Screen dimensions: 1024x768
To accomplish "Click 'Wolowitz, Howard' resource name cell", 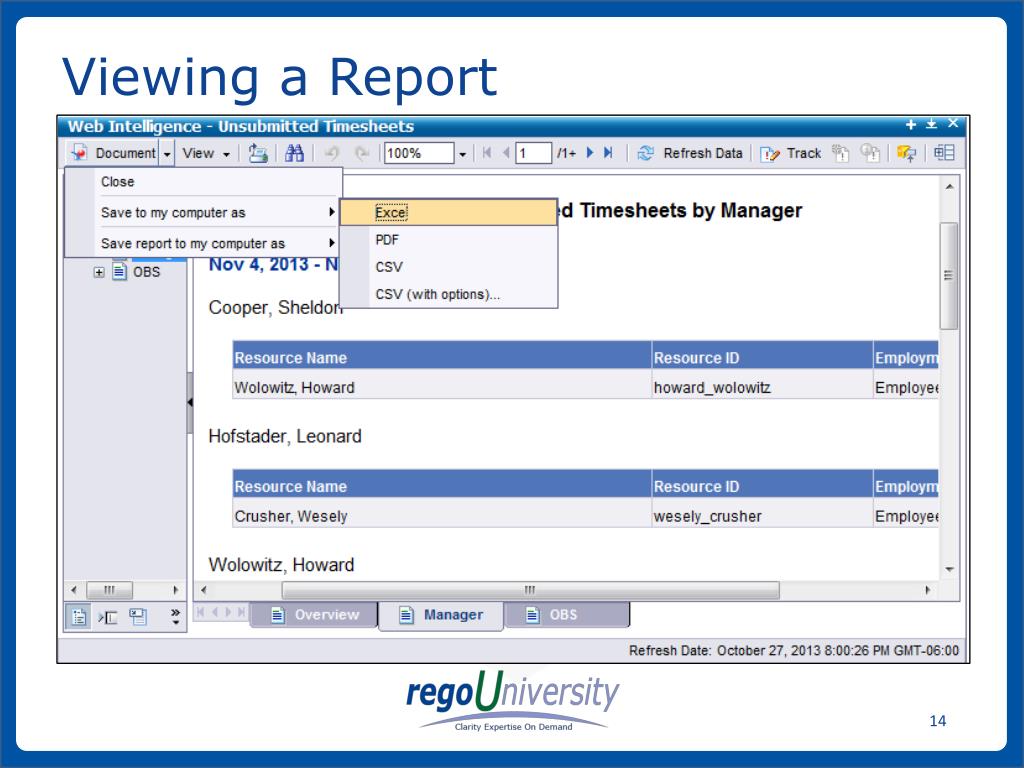I will pyautogui.click(x=441, y=387).
